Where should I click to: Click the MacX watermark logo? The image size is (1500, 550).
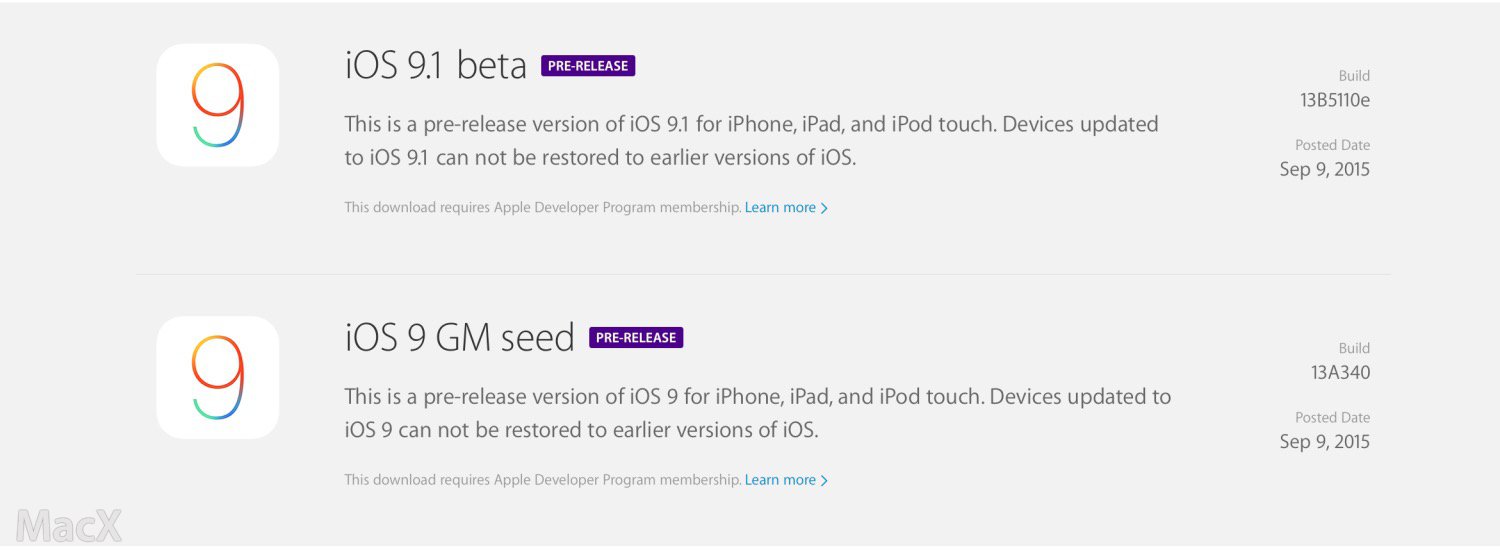[69, 525]
